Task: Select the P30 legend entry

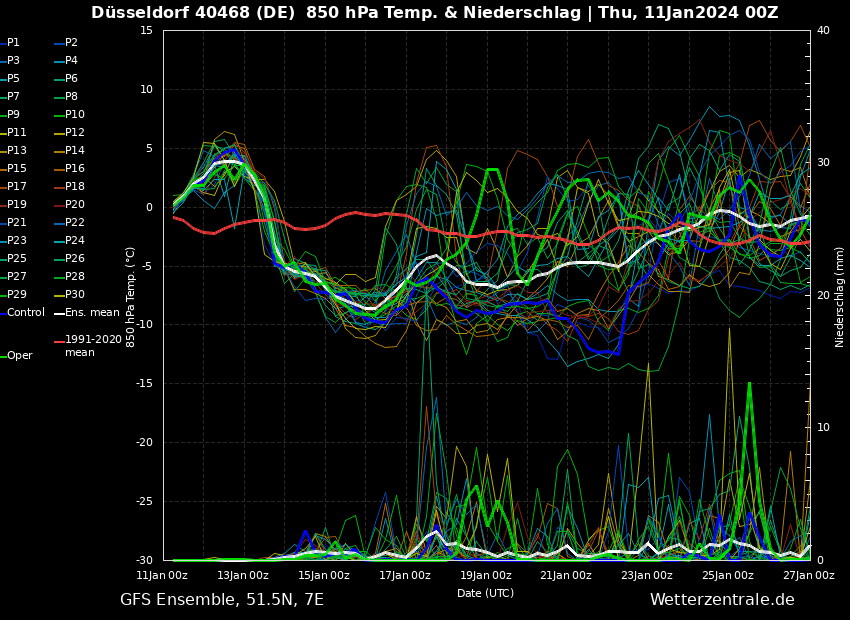Action: 74,295
